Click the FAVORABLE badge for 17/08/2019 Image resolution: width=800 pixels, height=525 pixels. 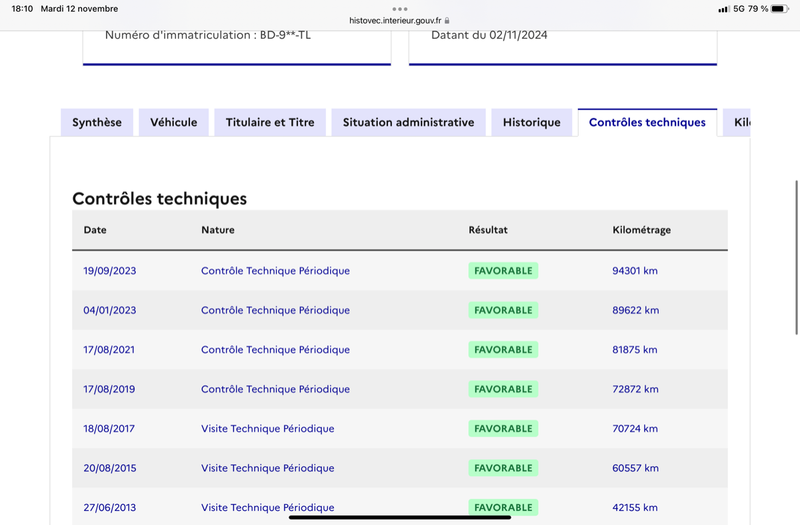(x=503, y=389)
